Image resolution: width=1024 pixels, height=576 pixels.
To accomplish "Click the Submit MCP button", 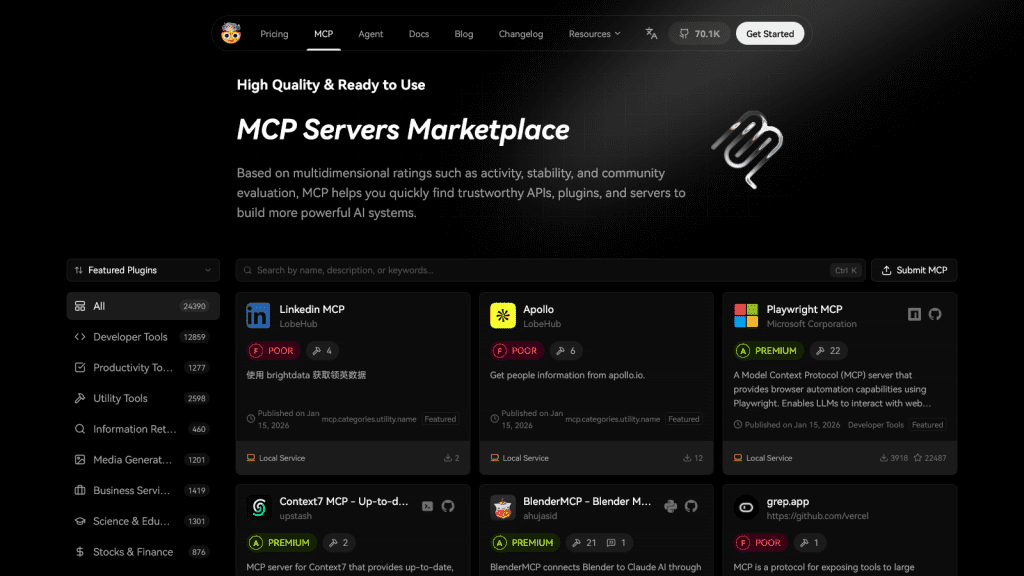I will (x=914, y=270).
